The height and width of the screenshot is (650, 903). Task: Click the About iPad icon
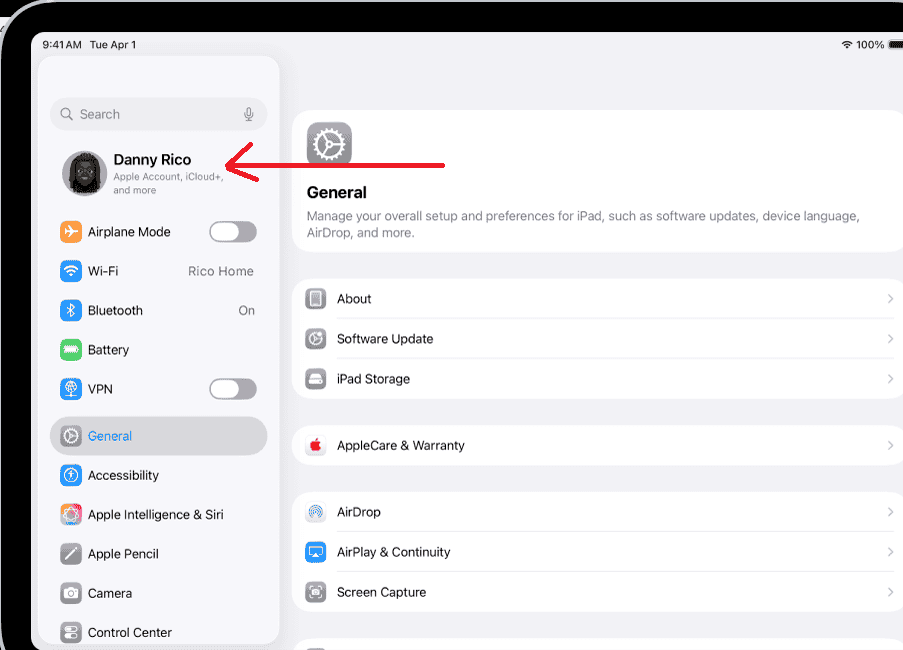[316, 299]
